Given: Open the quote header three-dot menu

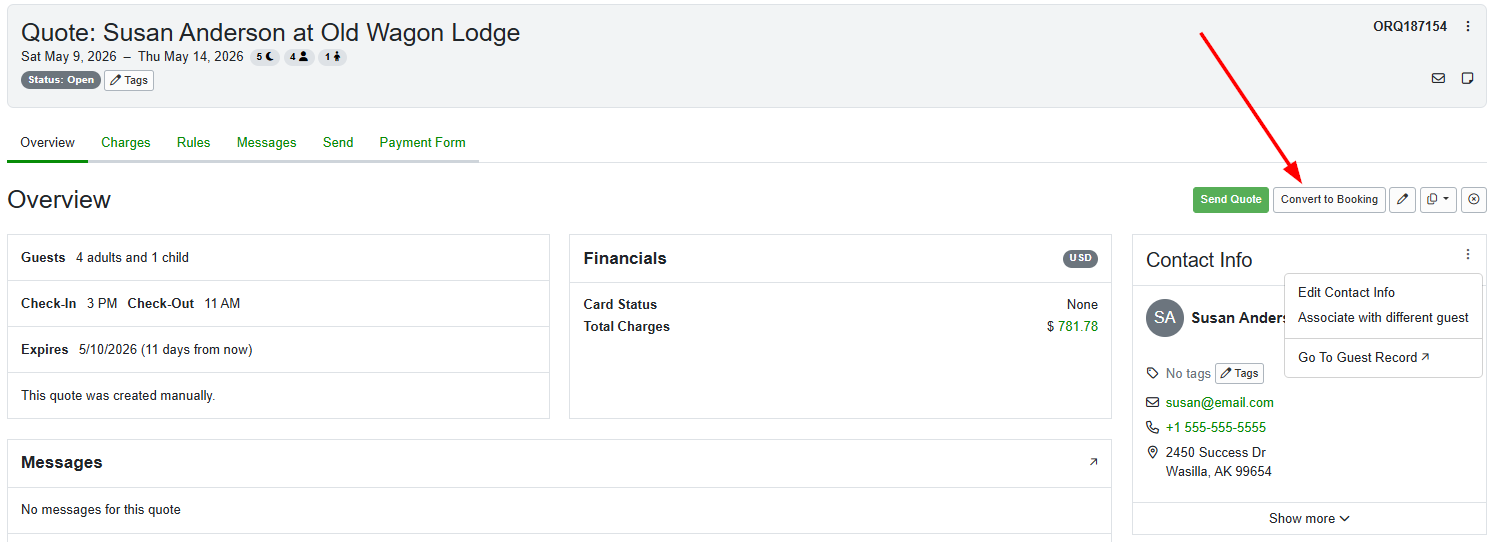Looking at the screenshot, I should pyautogui.click(x=1468, y=27).
